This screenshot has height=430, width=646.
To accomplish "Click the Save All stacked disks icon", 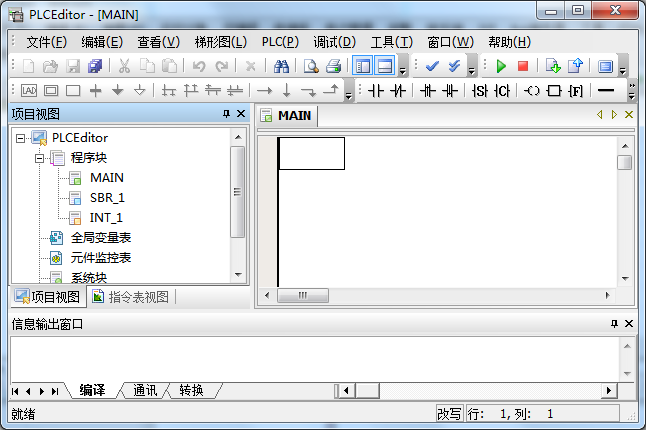I will [x=95, y=66].
